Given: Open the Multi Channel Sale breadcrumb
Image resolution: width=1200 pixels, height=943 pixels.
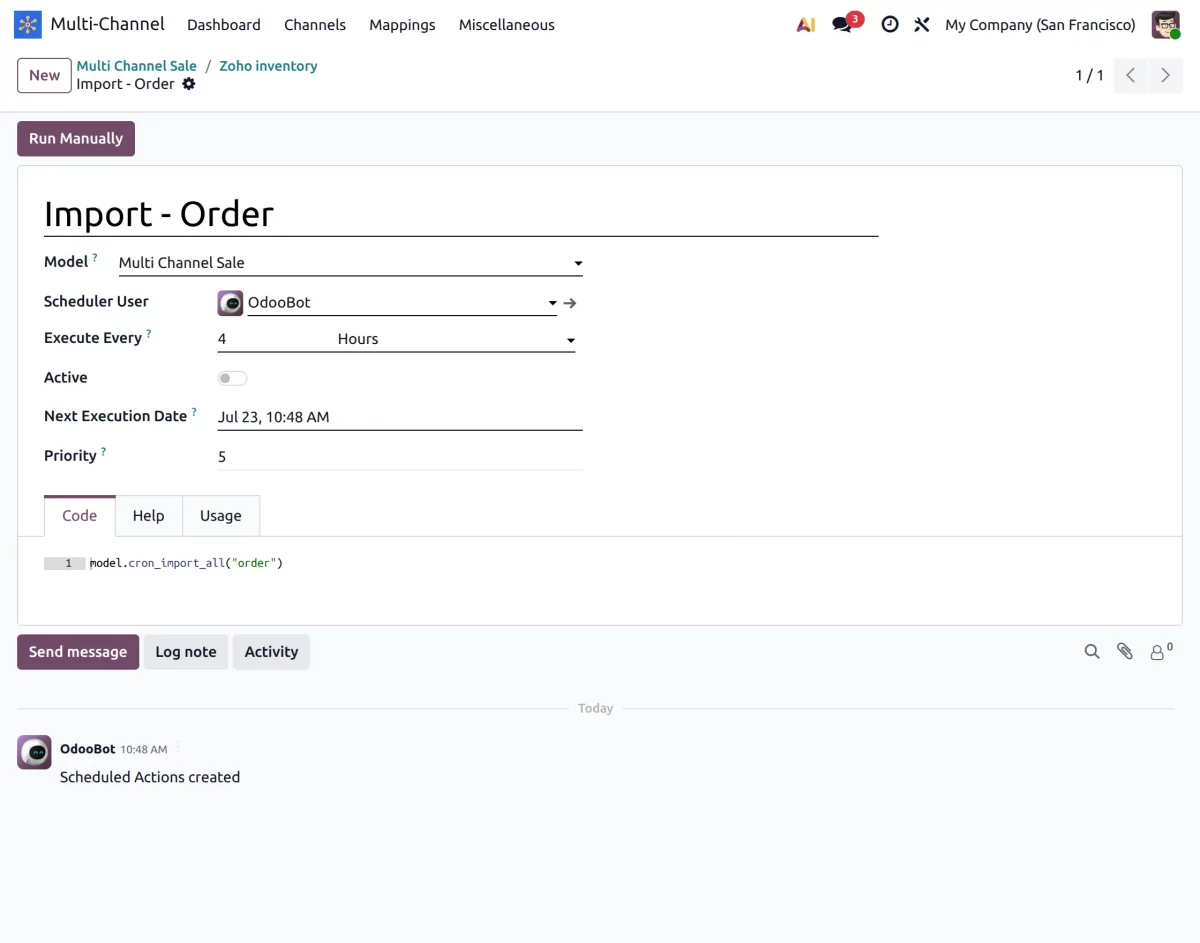Looking at the screenshot, I should click(137, 66).
